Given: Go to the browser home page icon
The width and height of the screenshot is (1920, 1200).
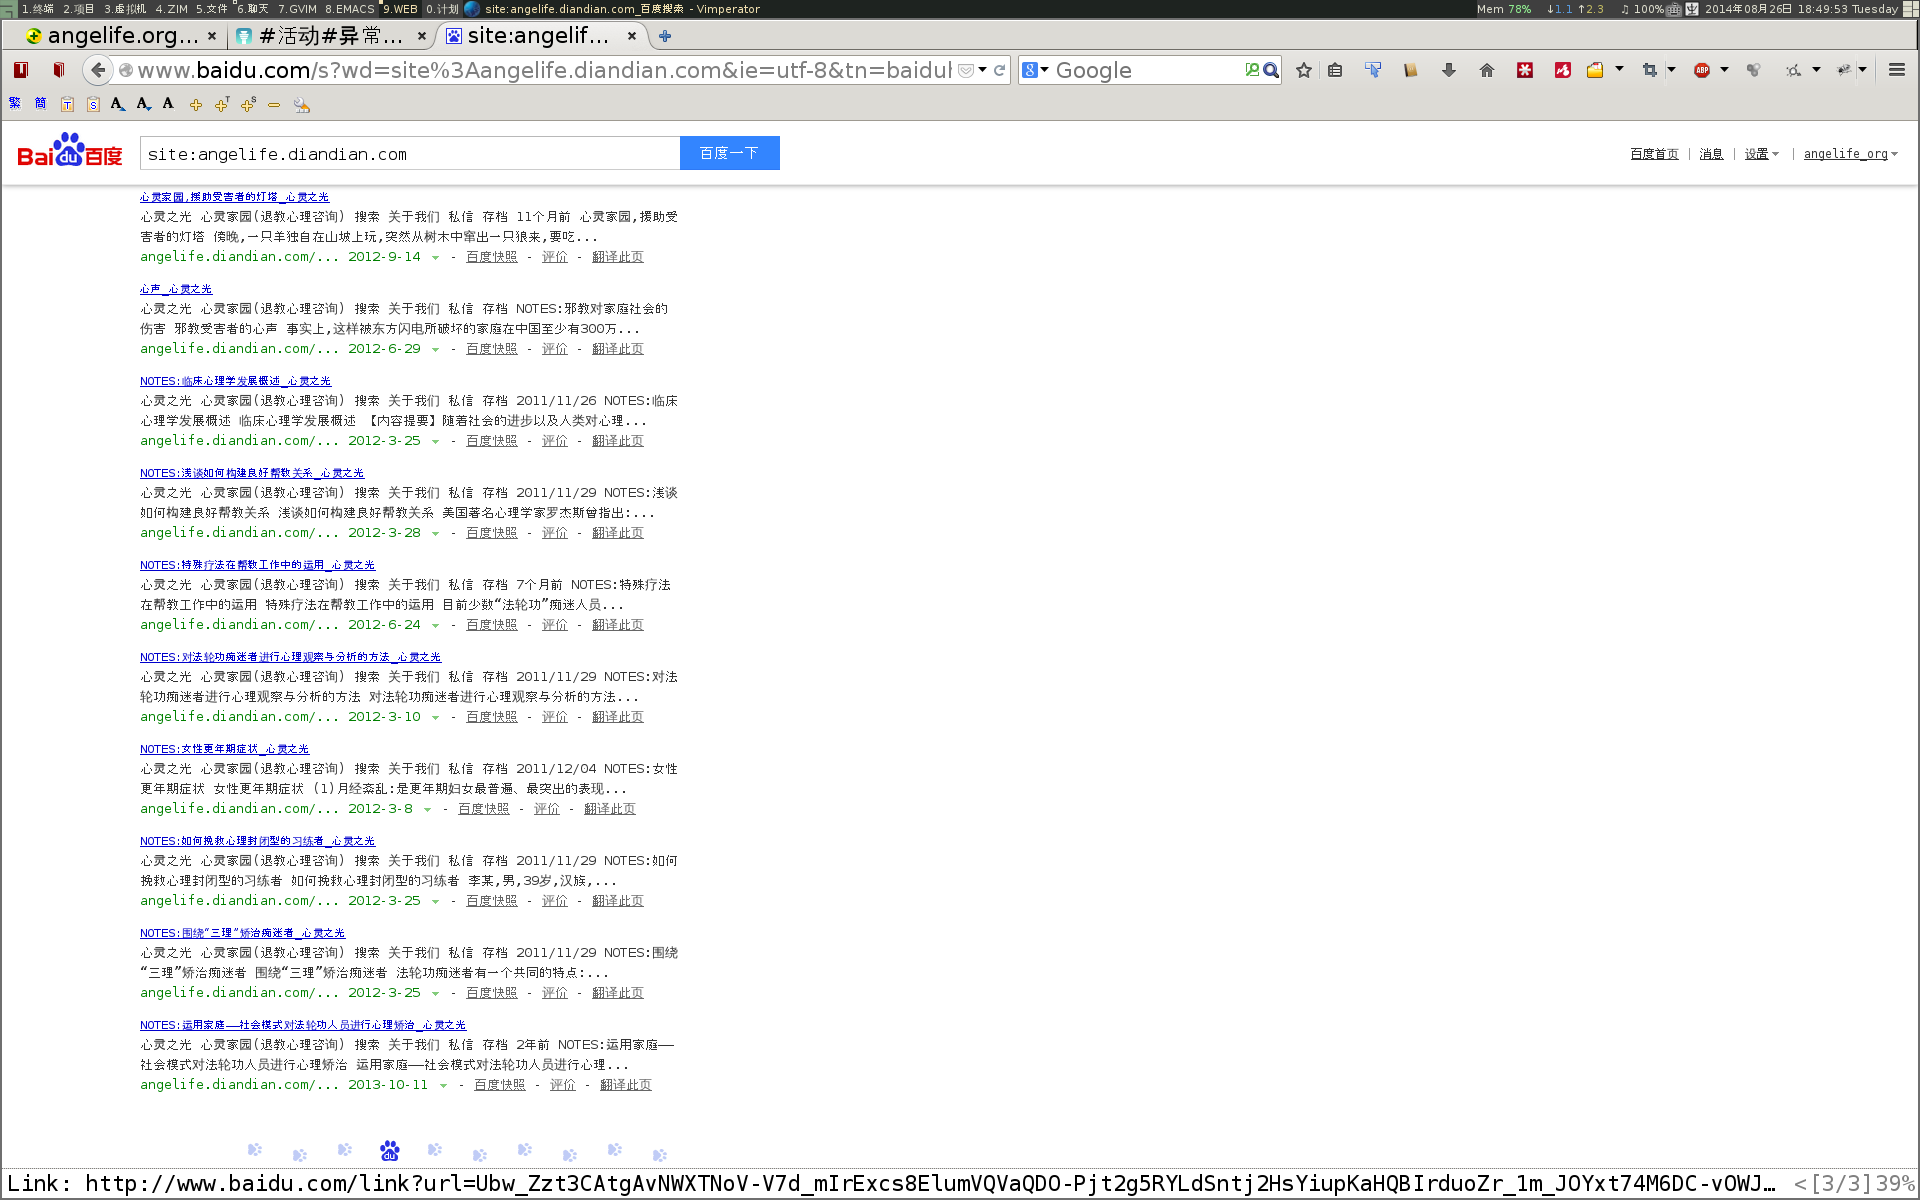Looking at the screenshot, I should click(x=1486, y=70).
